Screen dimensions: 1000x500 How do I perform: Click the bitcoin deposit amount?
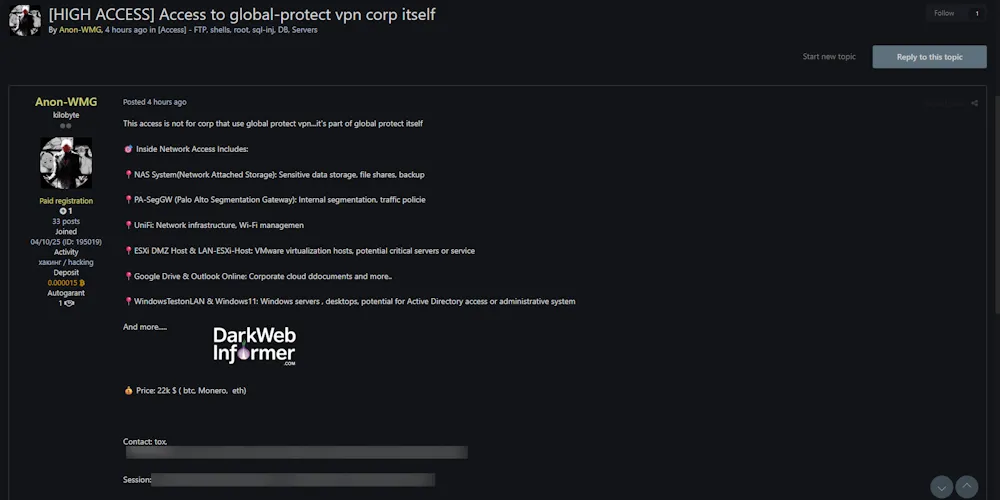[x=66, y=283]
